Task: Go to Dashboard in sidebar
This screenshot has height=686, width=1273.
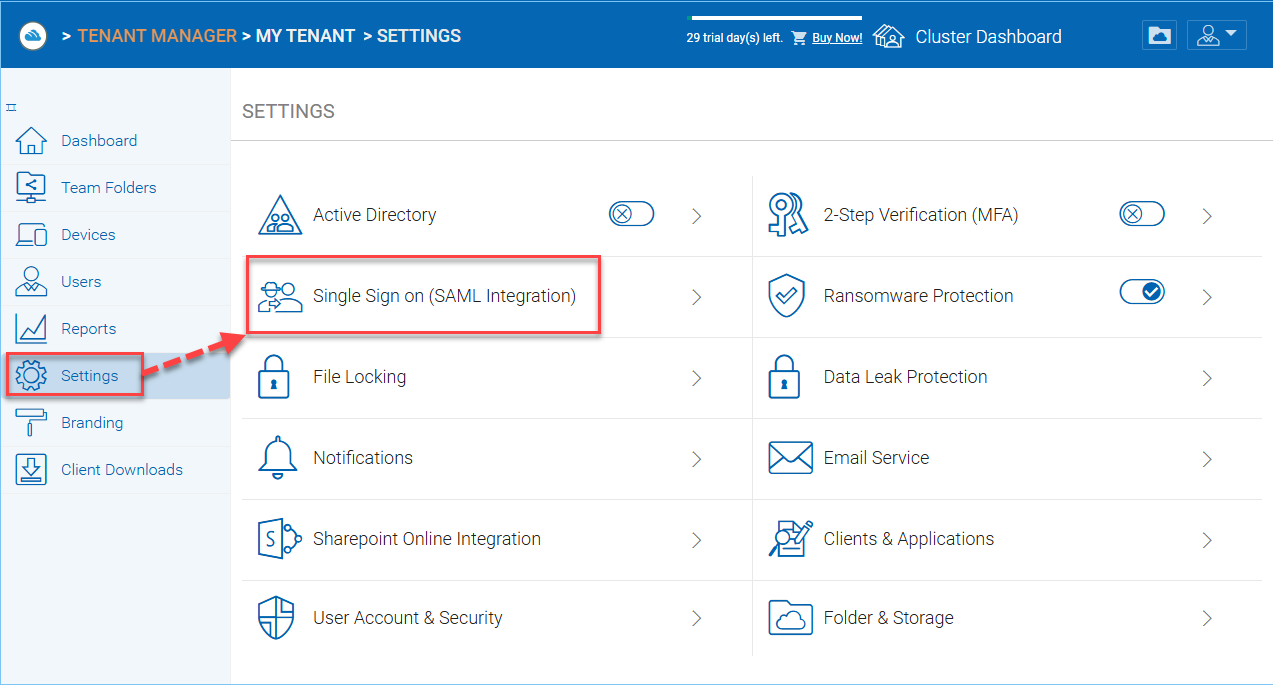Action: 99,141
